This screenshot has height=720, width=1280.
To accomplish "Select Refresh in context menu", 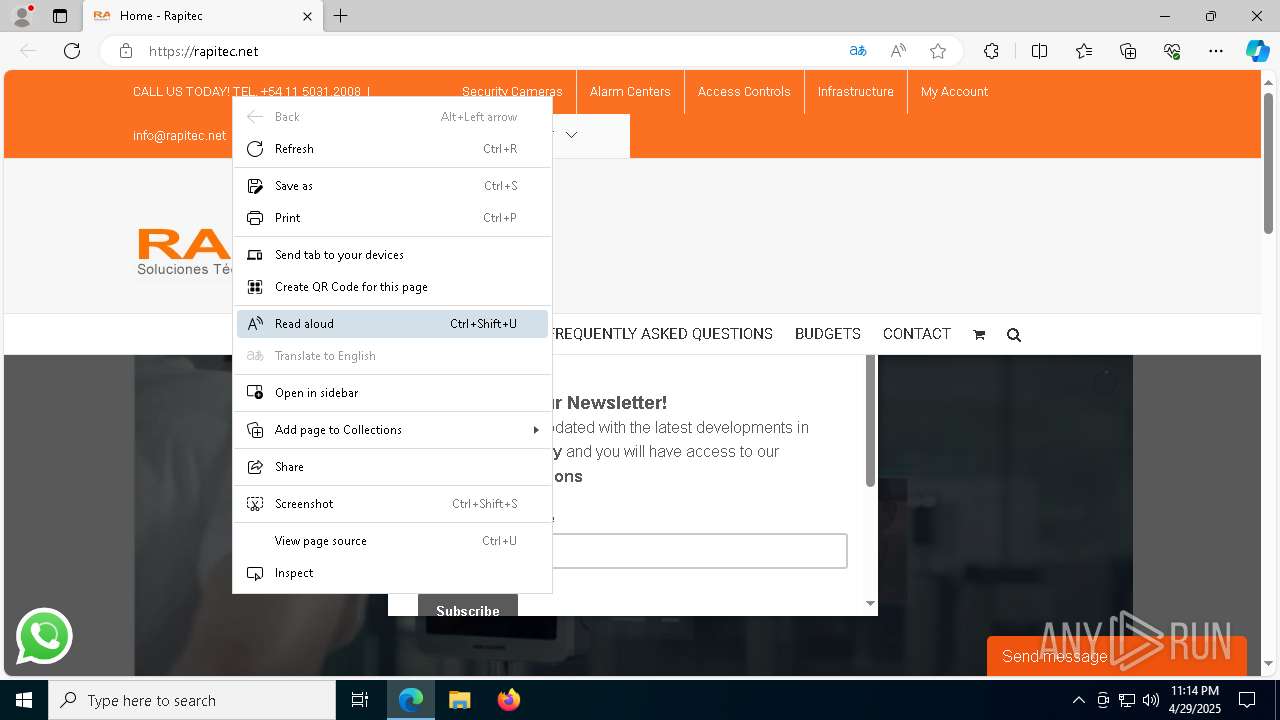I will [x=392, y=149].
